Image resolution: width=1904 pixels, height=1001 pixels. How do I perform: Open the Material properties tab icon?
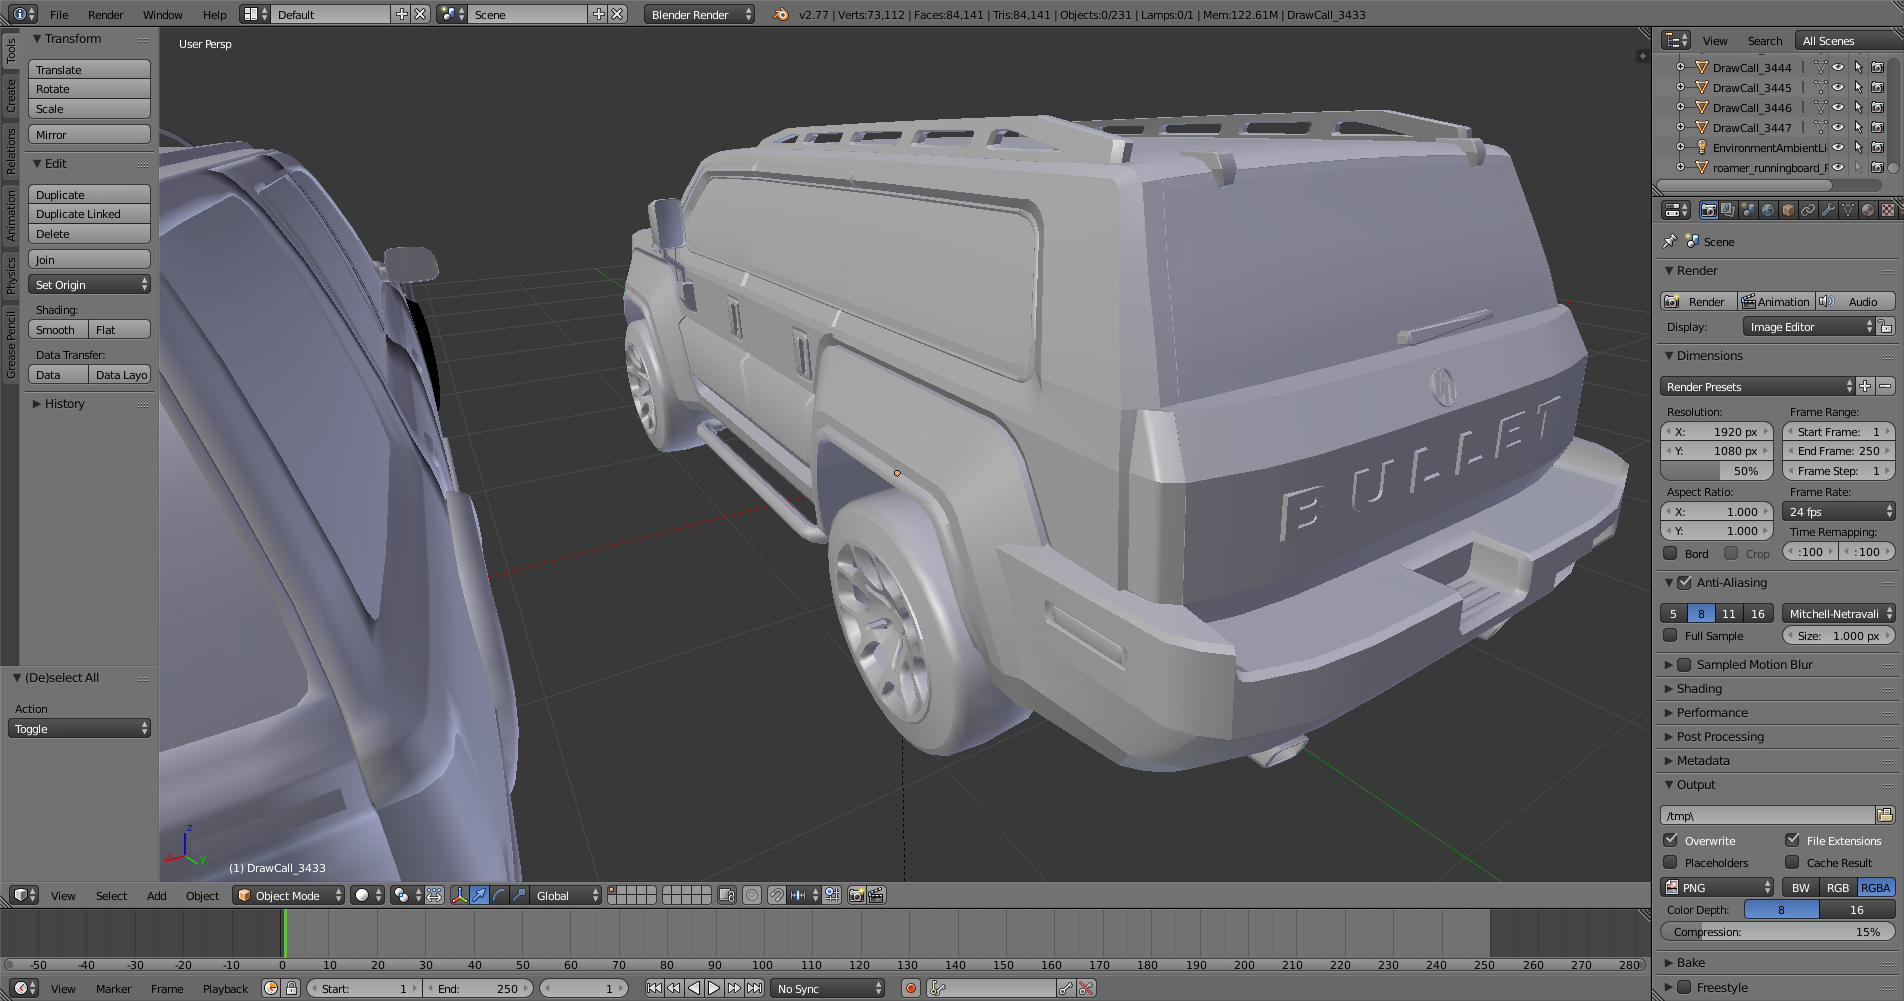coord(1868,210)
